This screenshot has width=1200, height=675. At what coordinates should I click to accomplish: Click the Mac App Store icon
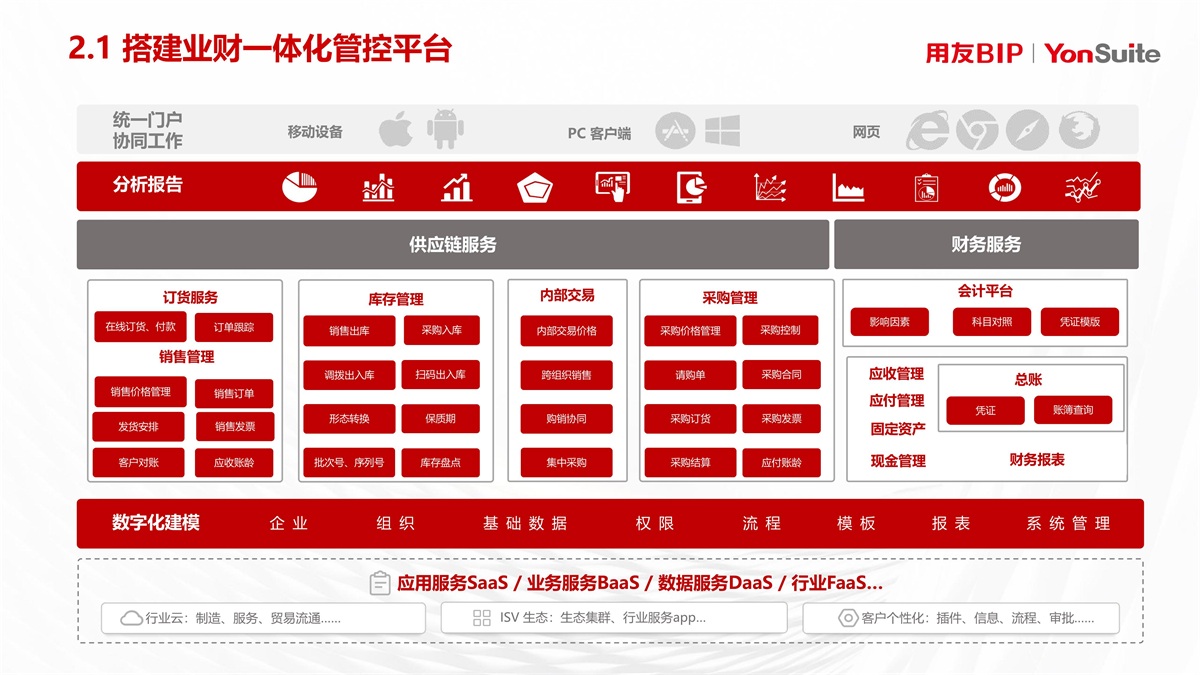click(675, 131)
